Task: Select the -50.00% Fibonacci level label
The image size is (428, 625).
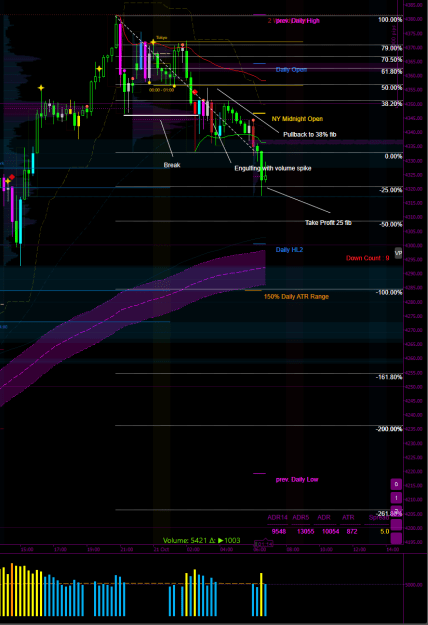Action: [391, 224]
